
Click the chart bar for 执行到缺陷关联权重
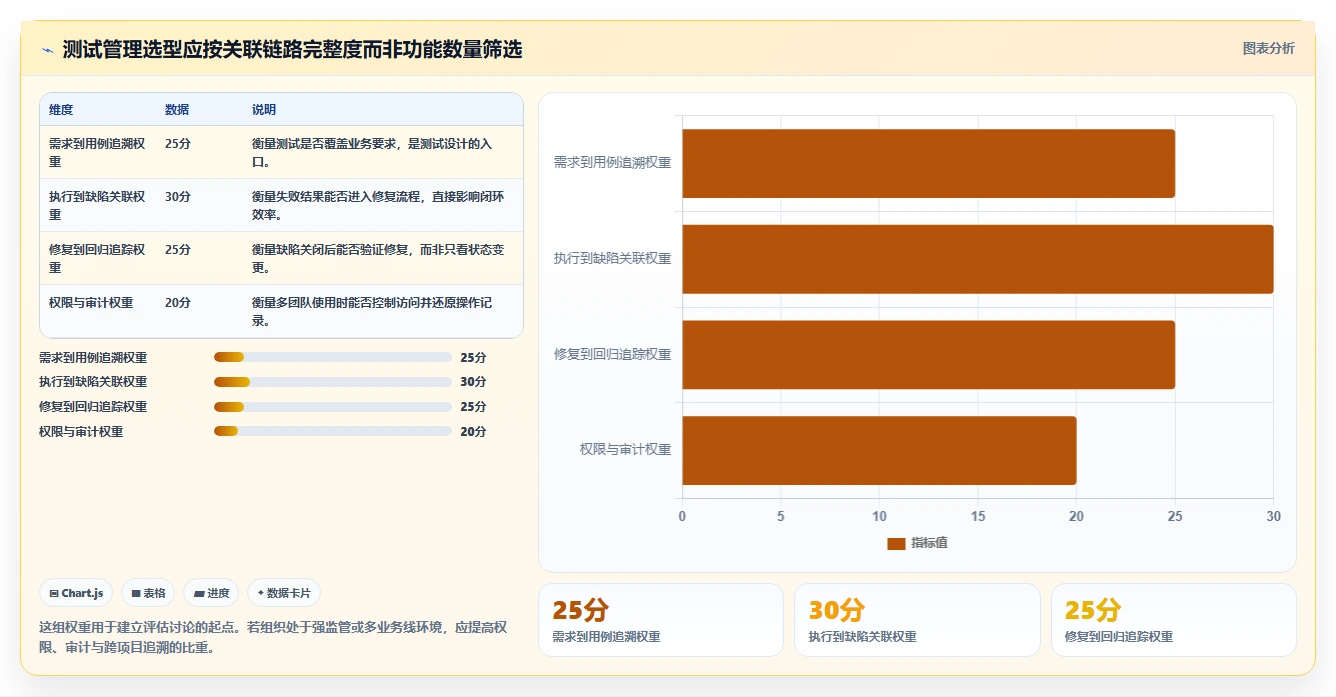pos(978,259)
